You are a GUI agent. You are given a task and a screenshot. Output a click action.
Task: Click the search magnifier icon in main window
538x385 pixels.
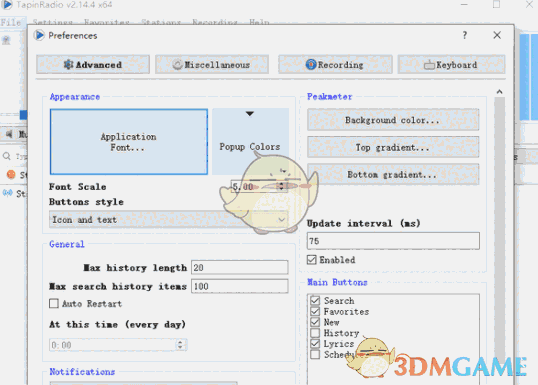pyautogui.click(x=7, y=156)
